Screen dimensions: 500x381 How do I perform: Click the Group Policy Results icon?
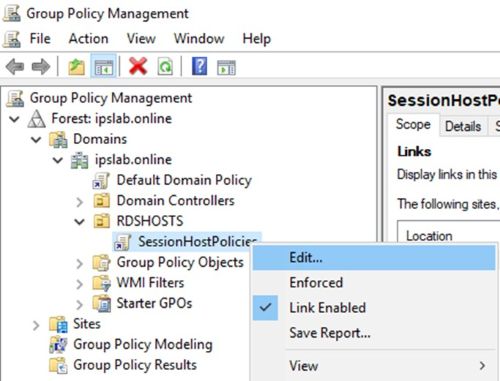click(58, 365)
